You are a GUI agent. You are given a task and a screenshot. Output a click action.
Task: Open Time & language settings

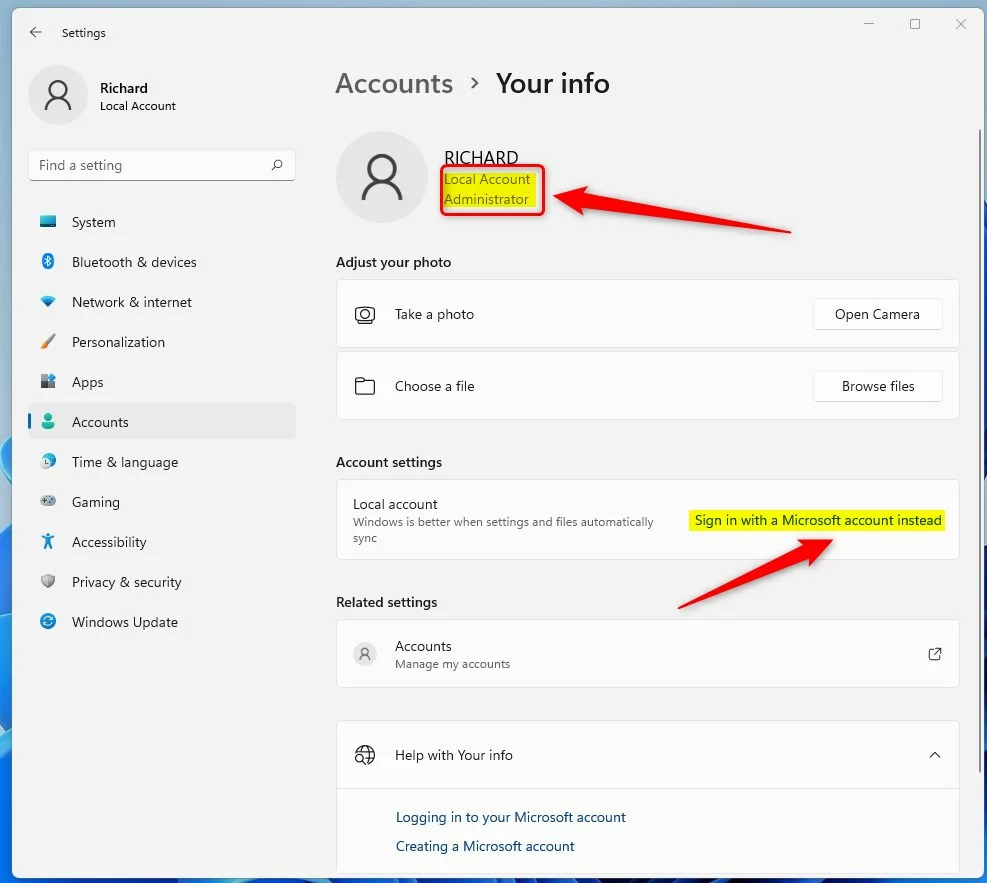click(x=124, y=462)
